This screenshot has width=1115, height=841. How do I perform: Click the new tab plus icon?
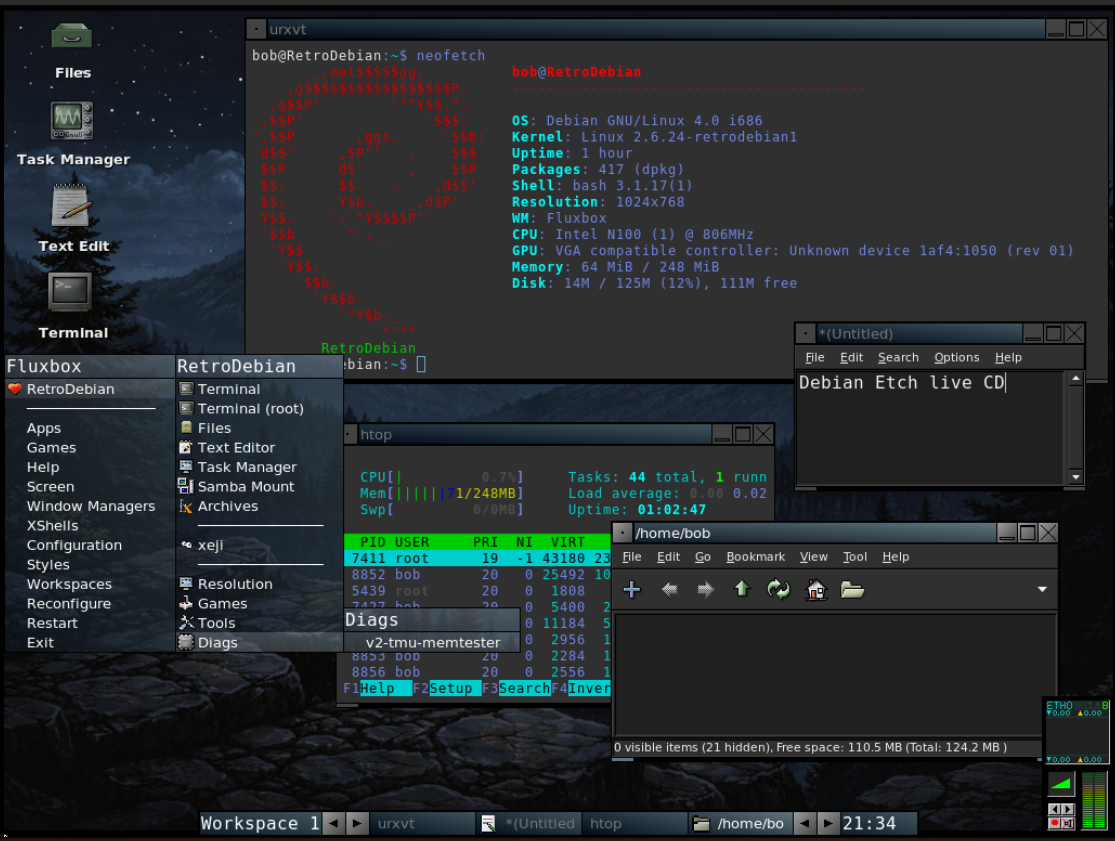tap(631, 589)
